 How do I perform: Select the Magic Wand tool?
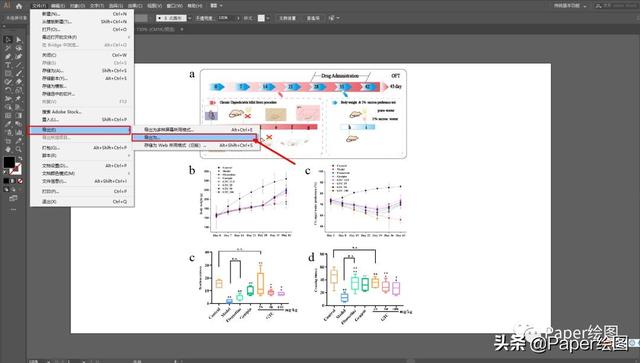click(x=8, y=48)
